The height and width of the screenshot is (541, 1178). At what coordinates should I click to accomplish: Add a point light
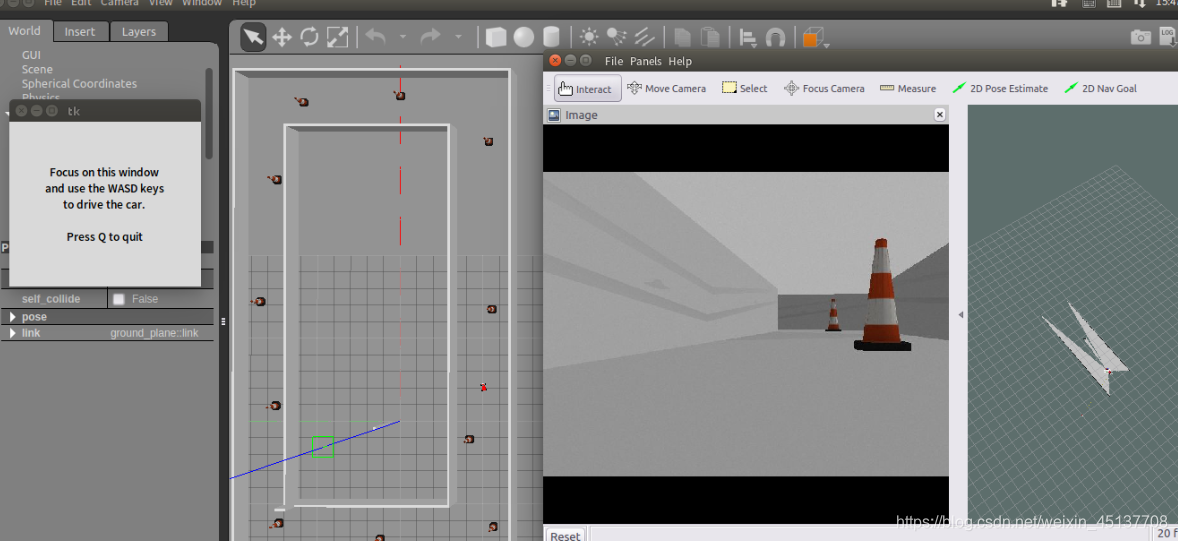coord(589,37)
